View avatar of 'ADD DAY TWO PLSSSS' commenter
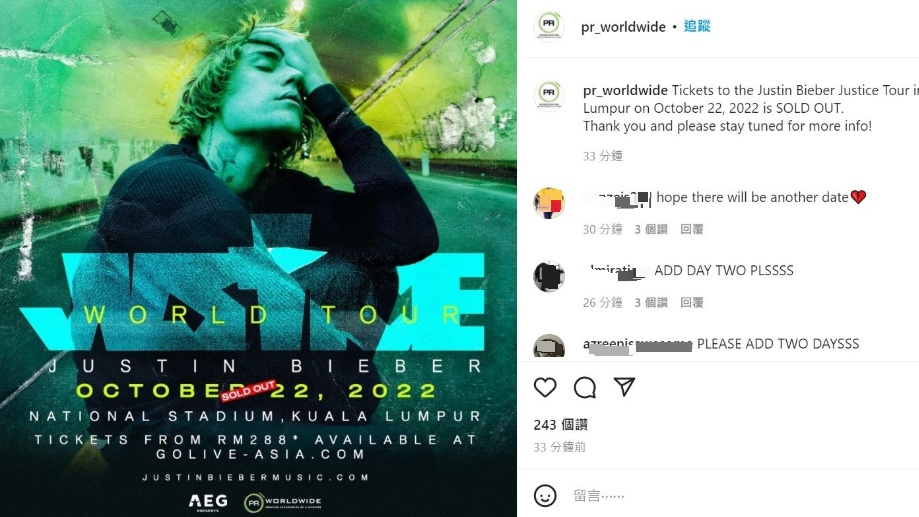Screen dimensions: 919x517 coord(549,276)
